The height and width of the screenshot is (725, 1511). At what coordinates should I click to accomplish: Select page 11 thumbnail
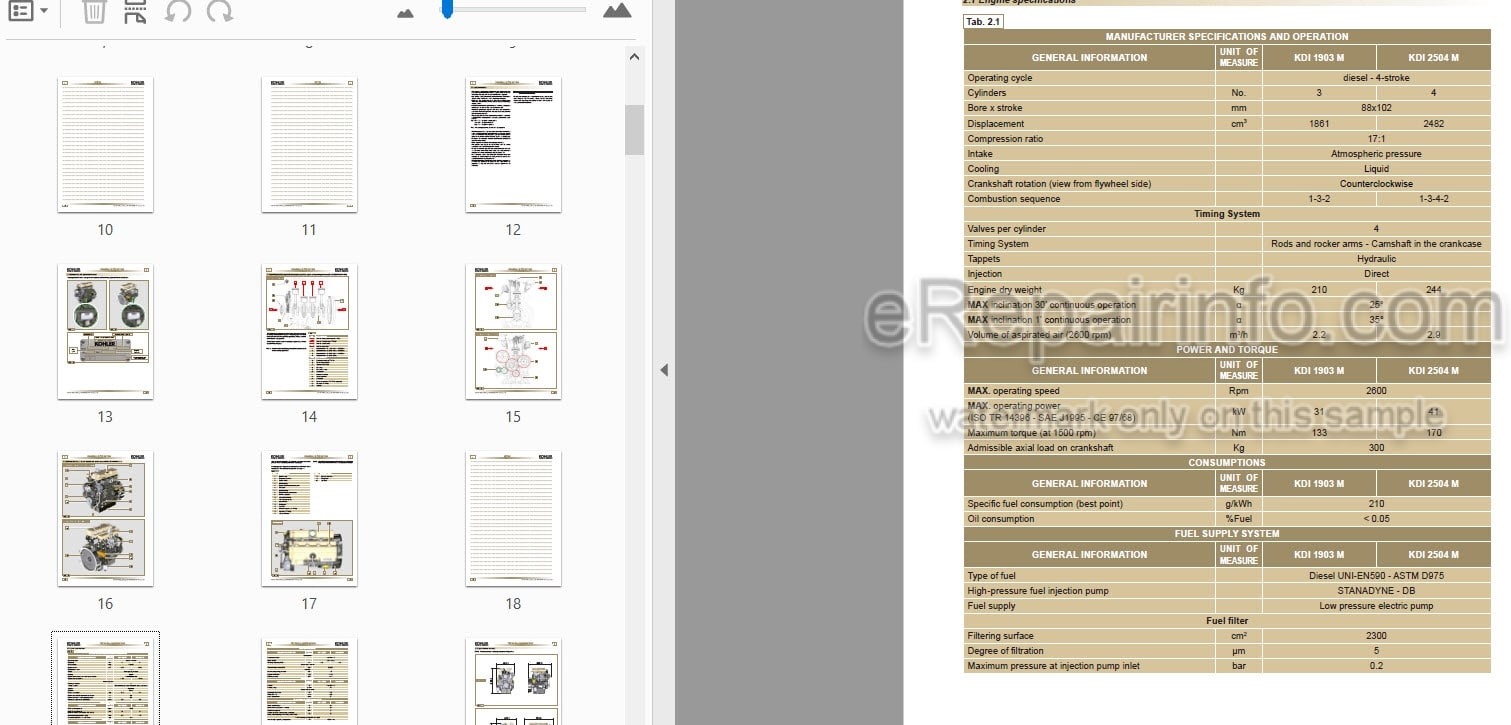click(x=309, y=145)
